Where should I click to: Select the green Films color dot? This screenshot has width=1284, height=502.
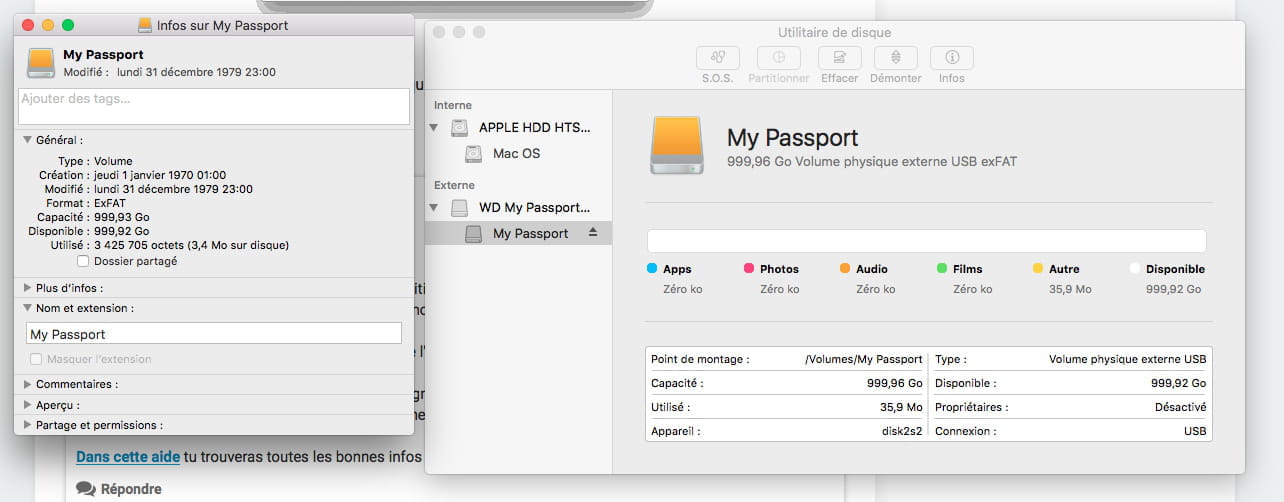point(942,269)
